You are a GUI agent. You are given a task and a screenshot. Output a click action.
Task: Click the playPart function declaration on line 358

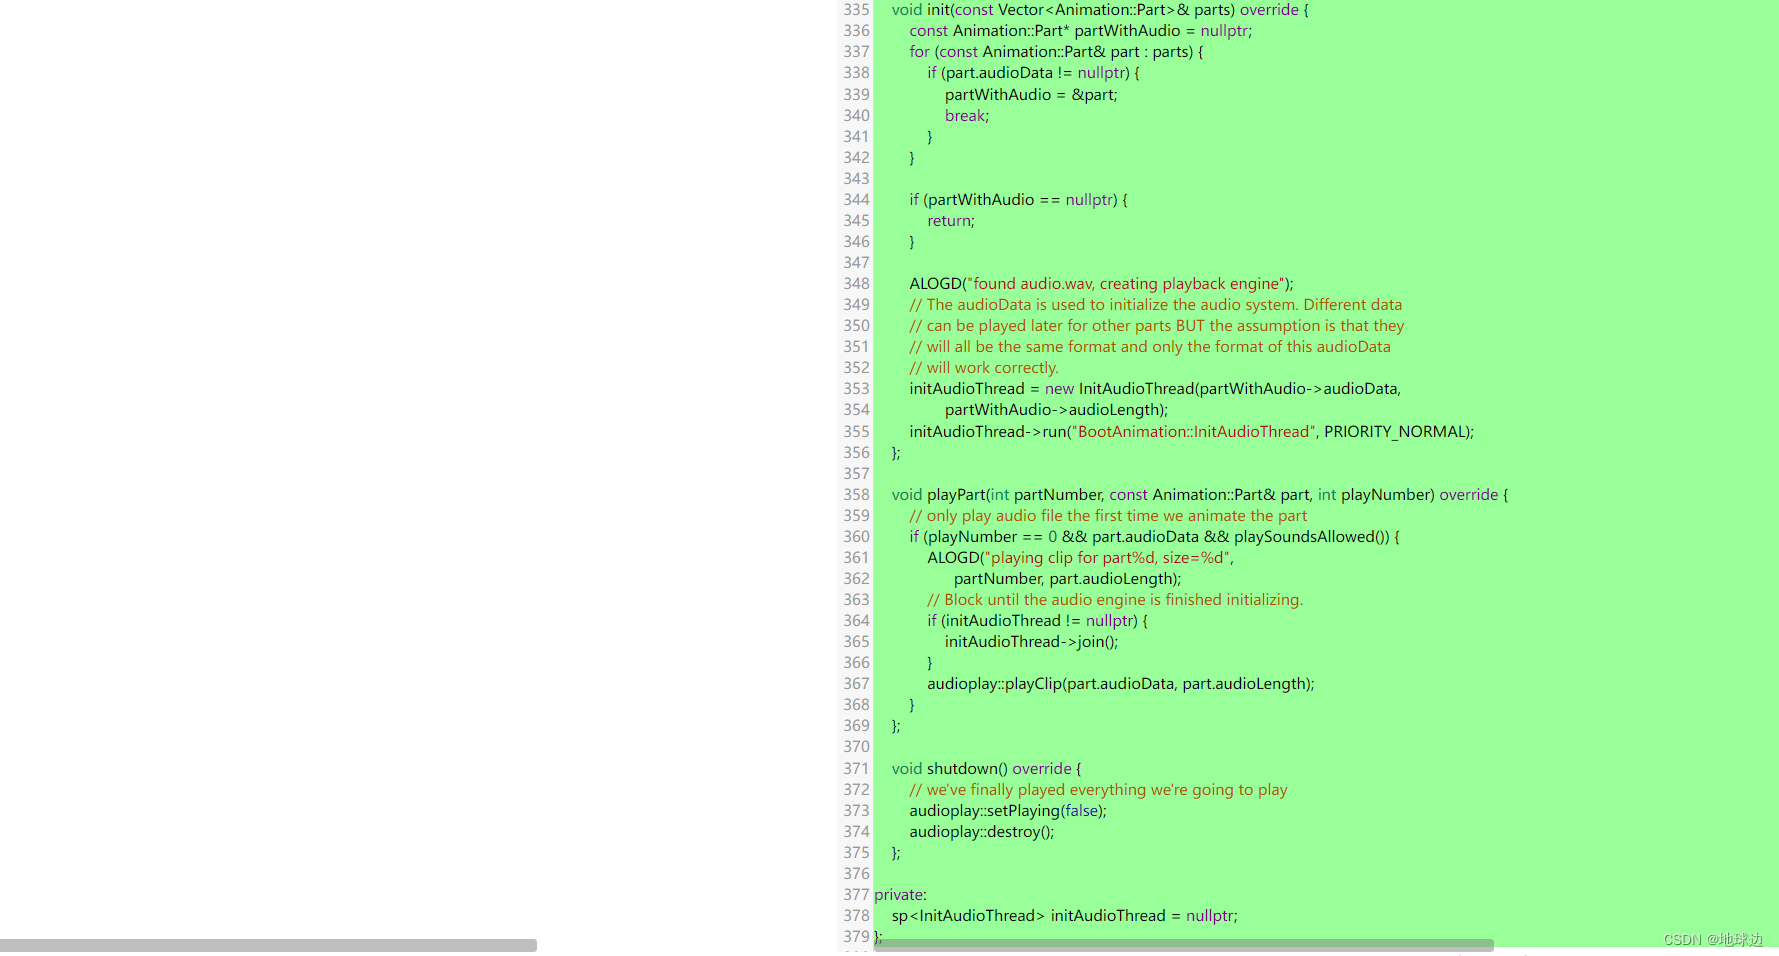pyautogui.click(x=956, y=494)
